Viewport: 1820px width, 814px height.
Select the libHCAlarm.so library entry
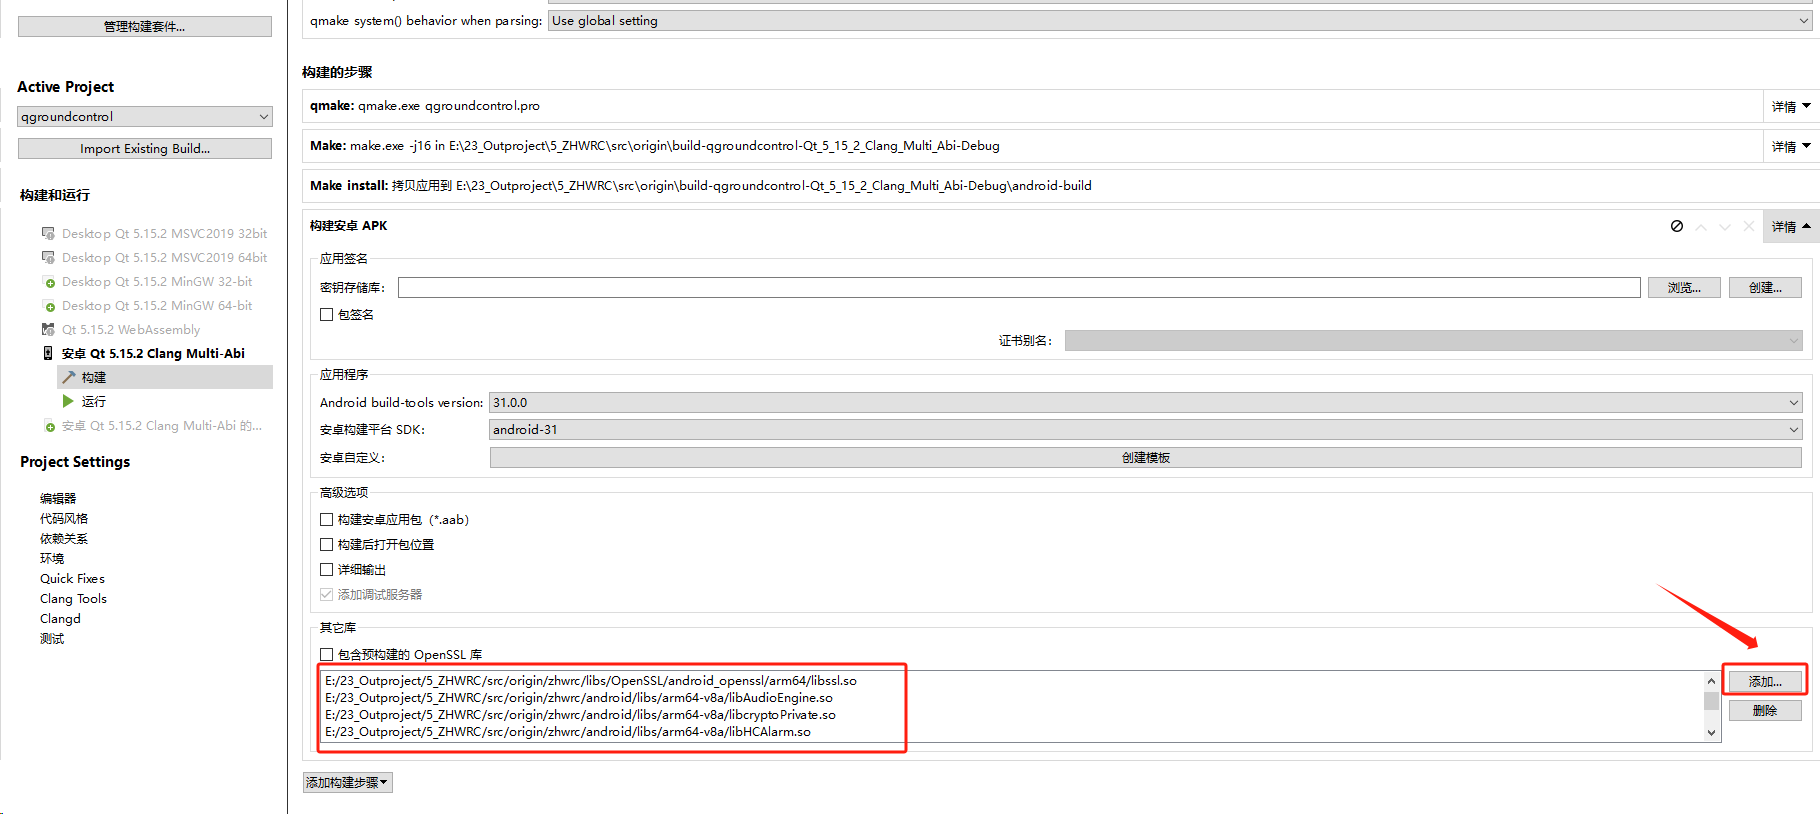[x=568, y=731]
